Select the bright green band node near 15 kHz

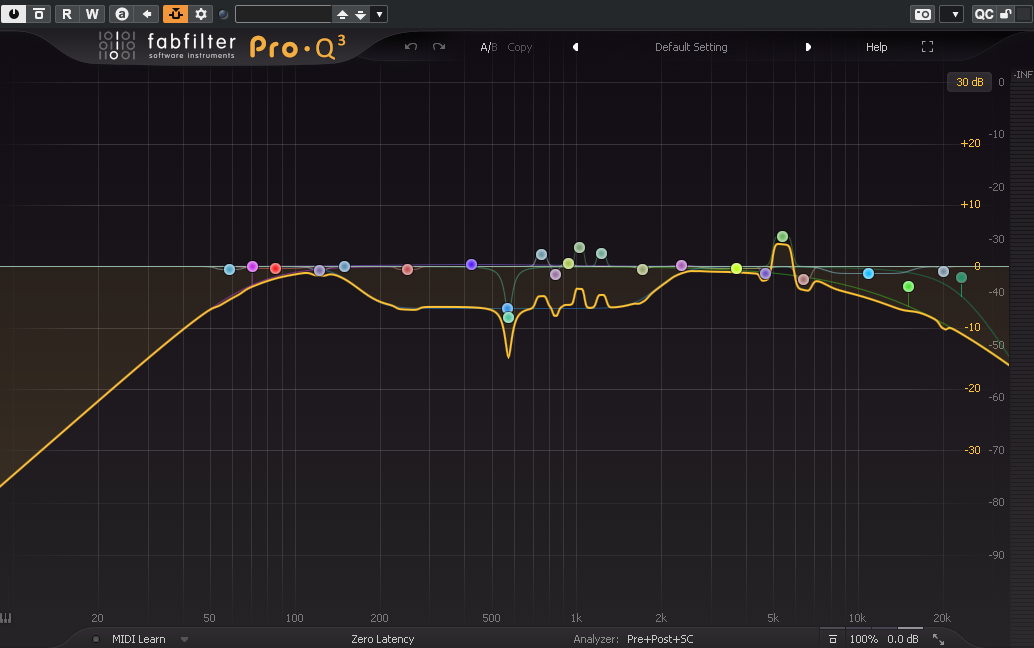(x=909, y=286)
